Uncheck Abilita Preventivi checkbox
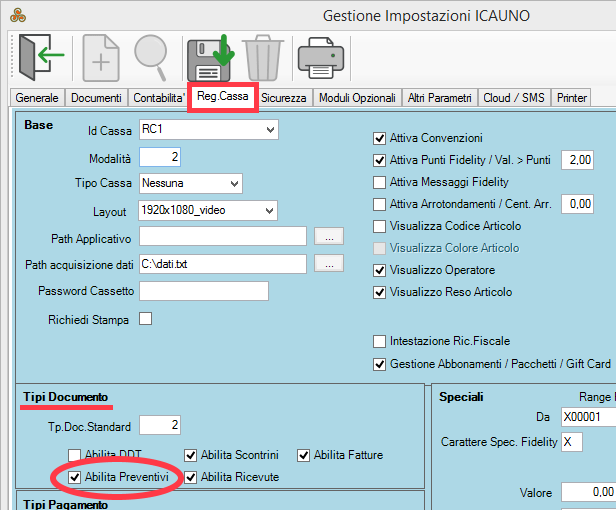The image size is (616, 510). coord(75,478)
